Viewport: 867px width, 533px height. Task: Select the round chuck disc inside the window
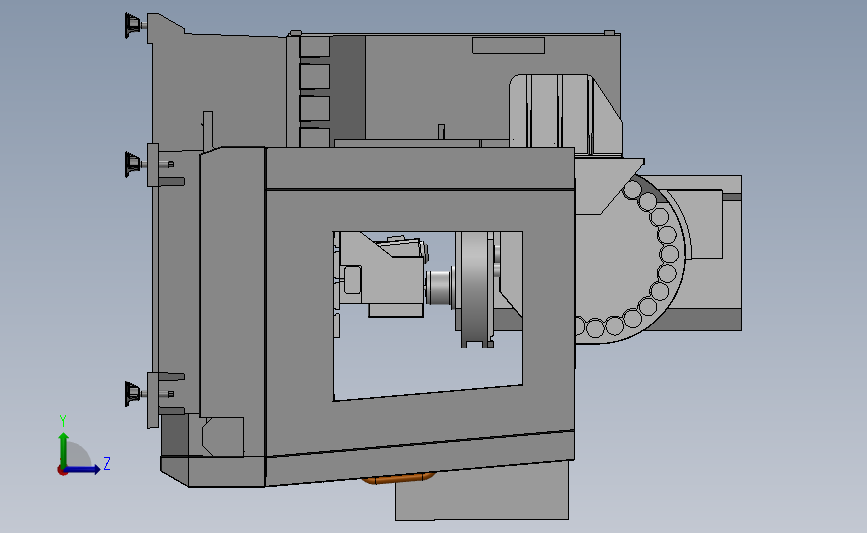475,289
